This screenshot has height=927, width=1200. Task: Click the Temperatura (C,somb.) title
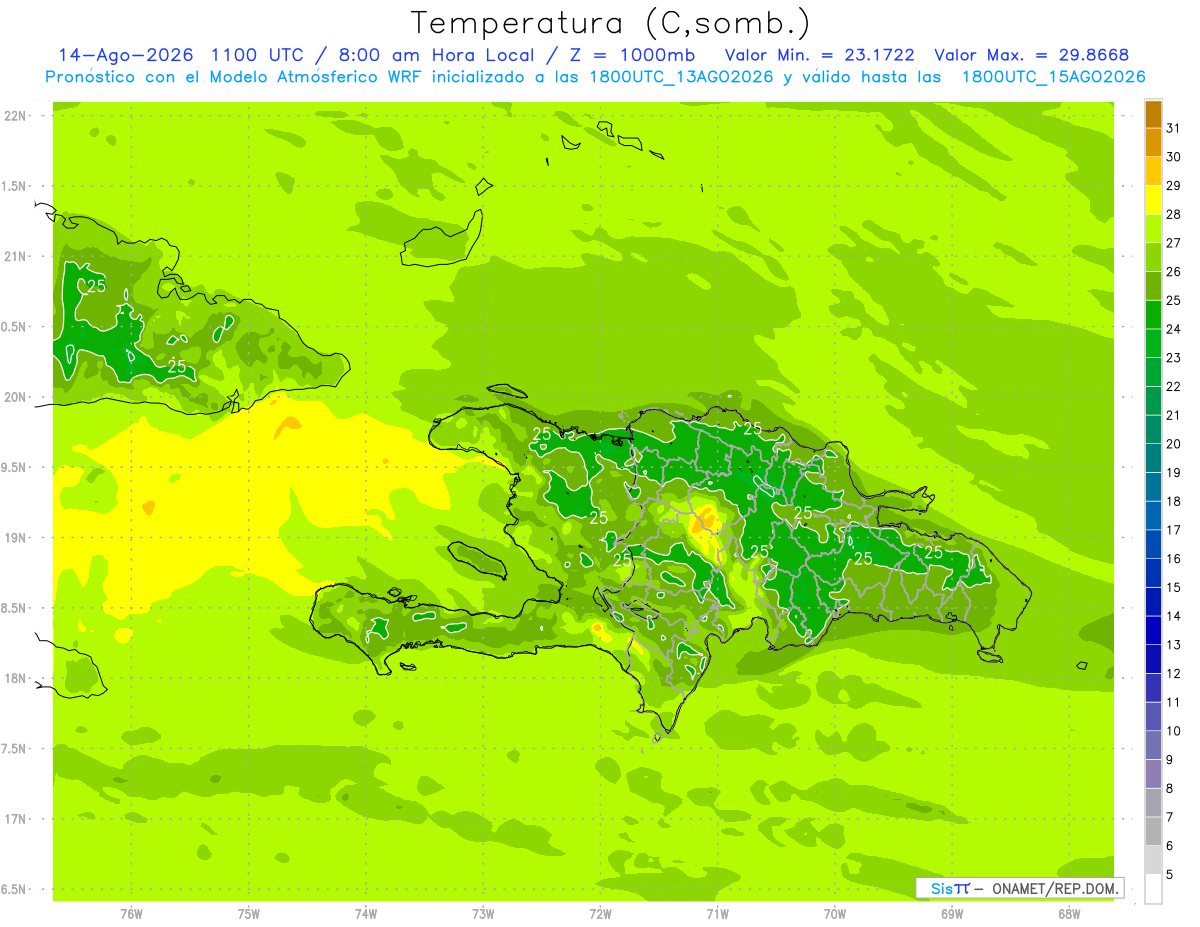[x=611, y=23]
